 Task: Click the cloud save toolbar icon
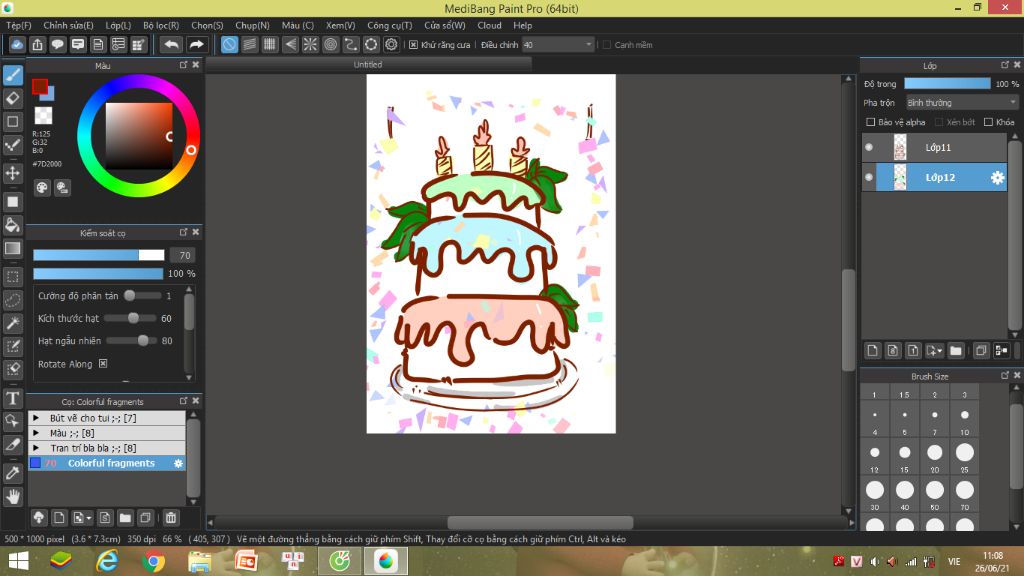pos(17,44)
